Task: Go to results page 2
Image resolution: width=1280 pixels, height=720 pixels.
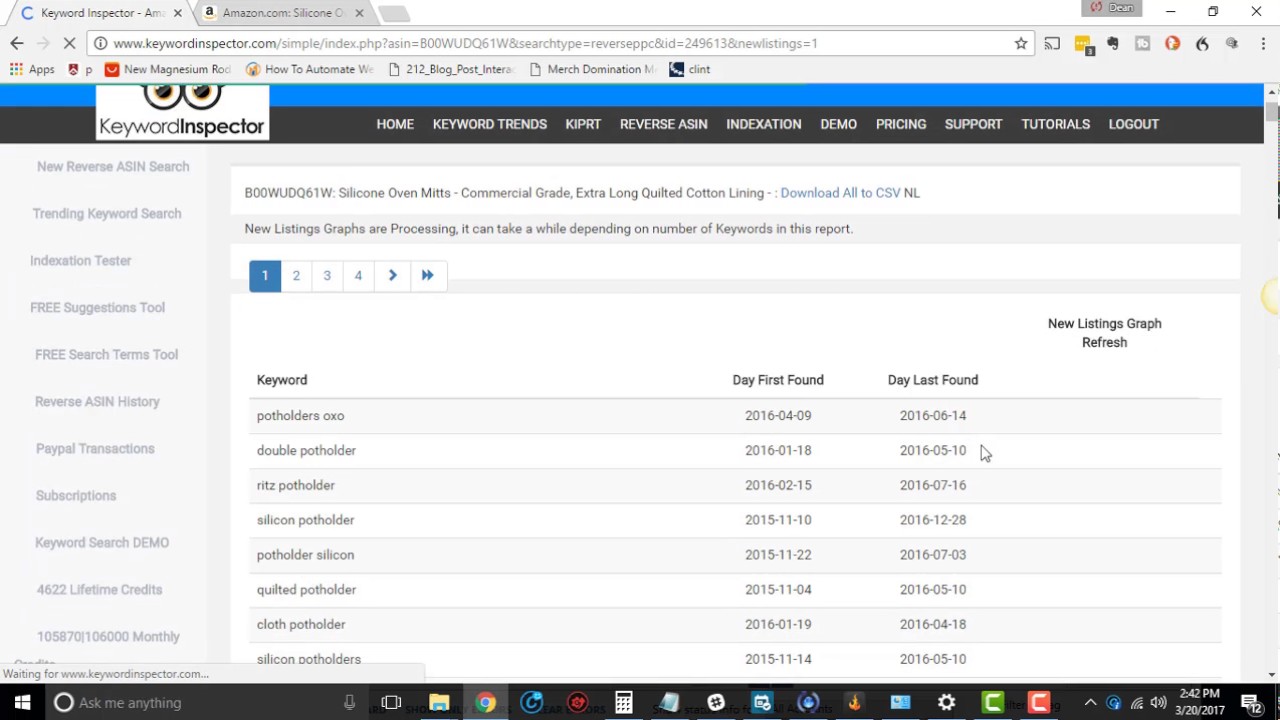Action: [296, 275]
